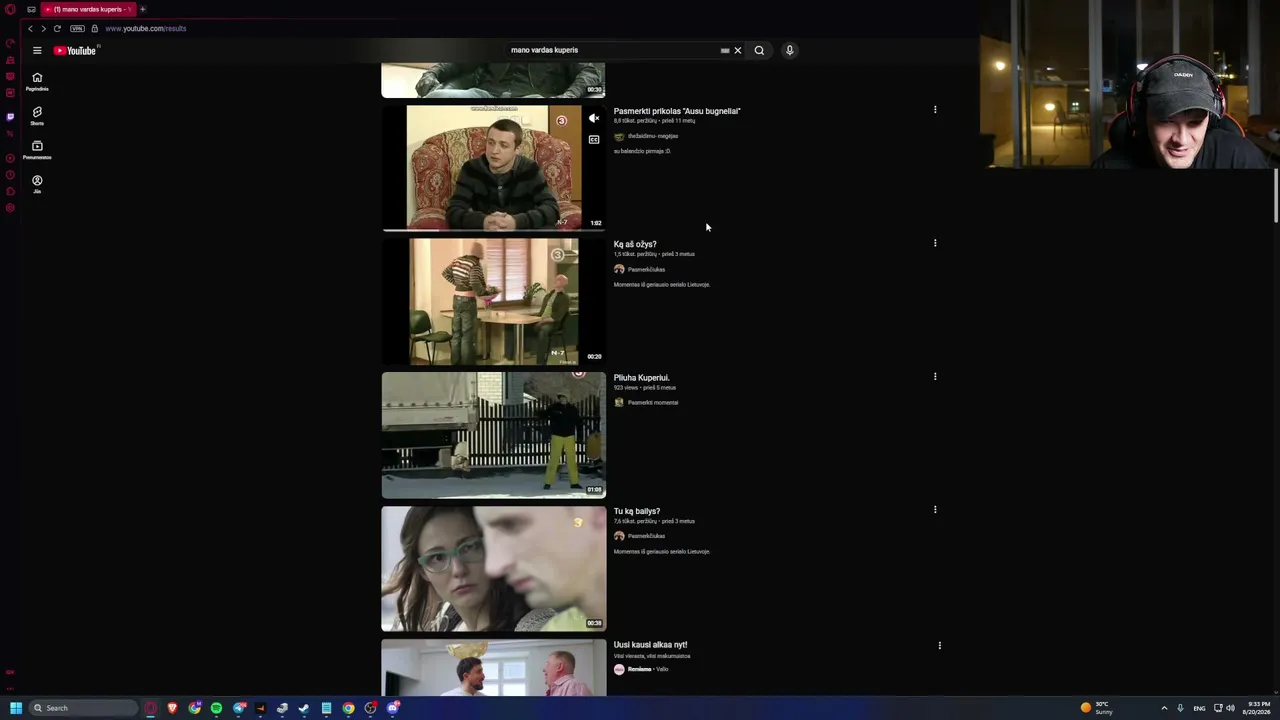1280x720 pixels.
Task: Open Discord from the taskbar
Action: pos(393,708)
